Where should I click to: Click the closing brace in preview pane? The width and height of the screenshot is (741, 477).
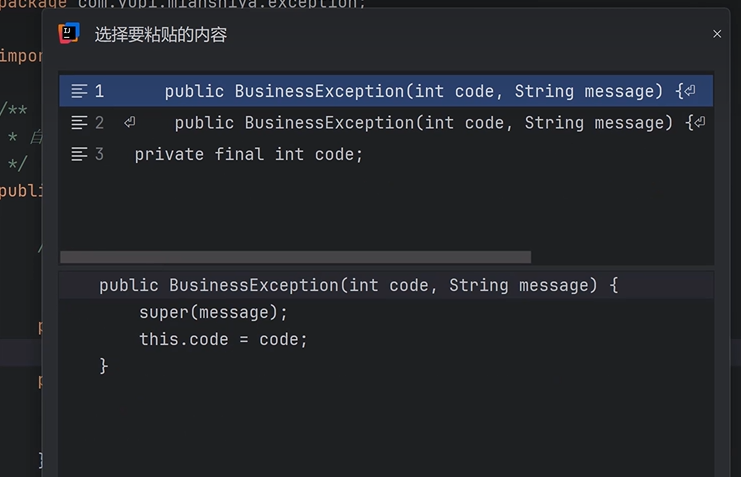pos(104,366)
